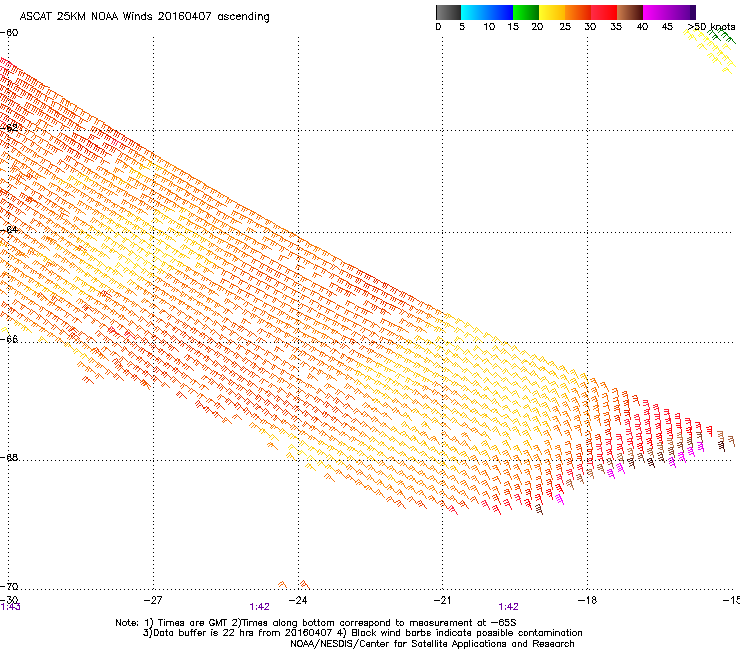The image size is (740, 650).
Task: Click the green wind barbs in top-right corner
Action: 721,37
